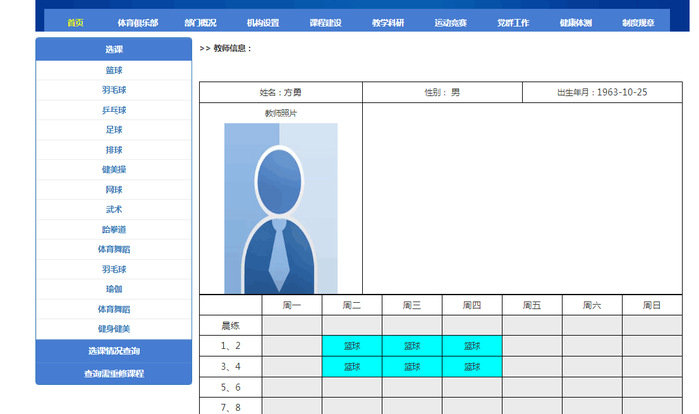The height and width of the screenshot is (414, 699).
Task: Click the teacher photo placeholder image
Action: coord(280,208)
